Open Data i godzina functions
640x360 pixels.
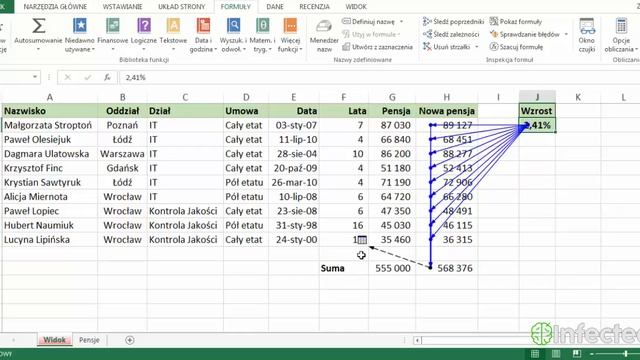203,36
